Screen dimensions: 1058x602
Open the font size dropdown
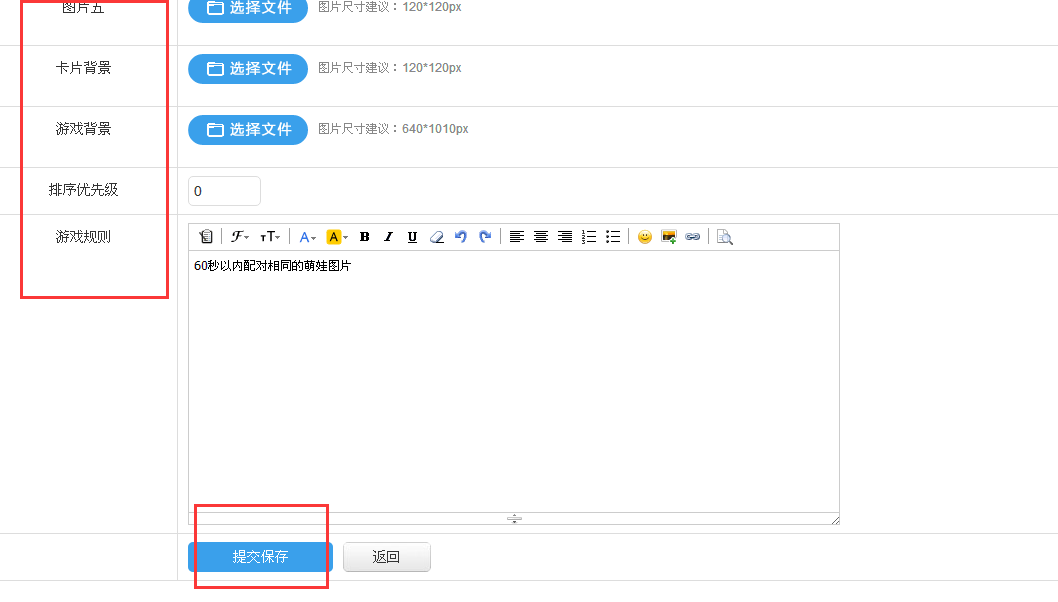[x=270, y=237]
